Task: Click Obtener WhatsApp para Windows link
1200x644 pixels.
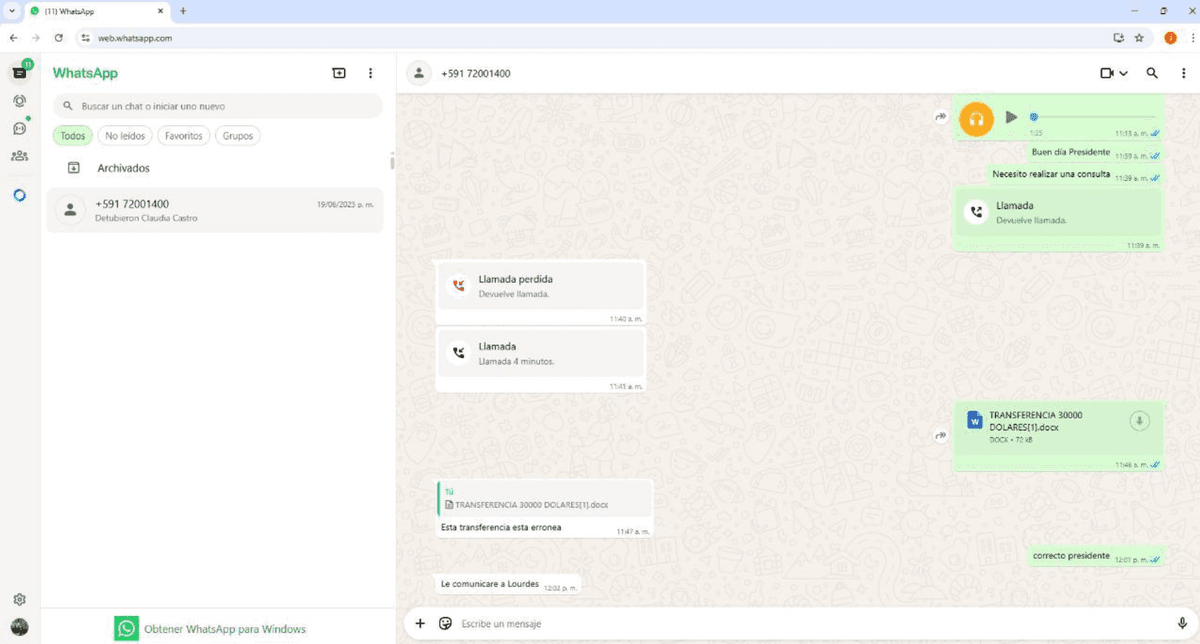Action: [224, 629]
